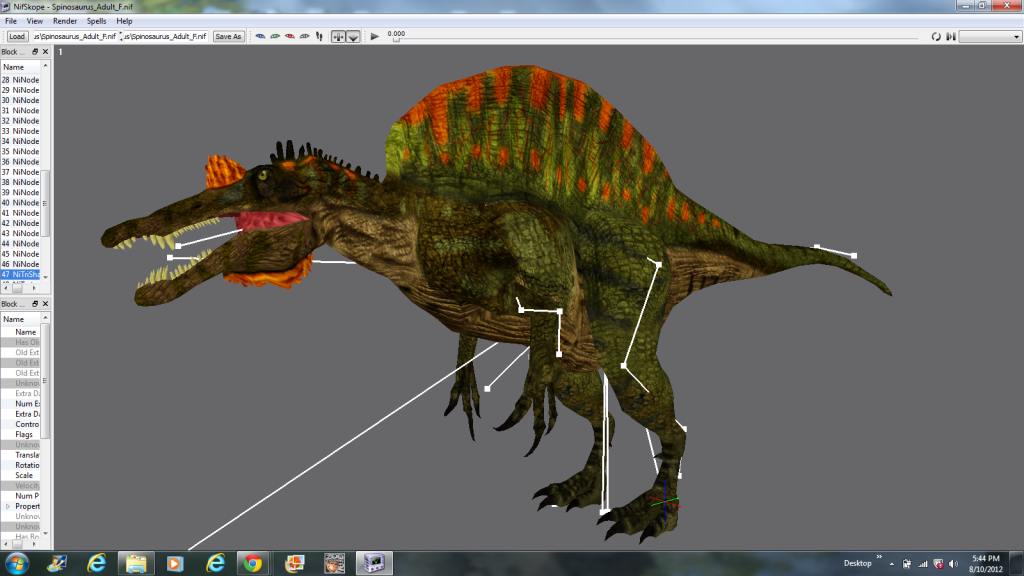The height and width of the screenshot is (576, 1024).
Task: Click the gray user view eye icon
Action: [304, 36]
